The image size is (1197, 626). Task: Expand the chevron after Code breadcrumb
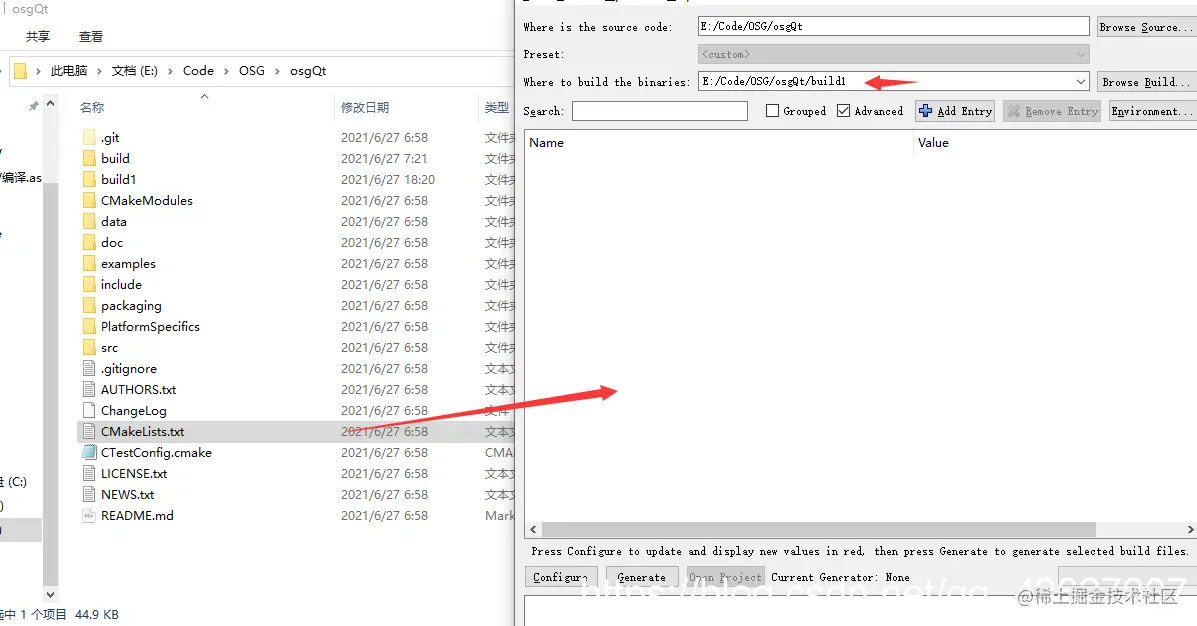point(226,71)
